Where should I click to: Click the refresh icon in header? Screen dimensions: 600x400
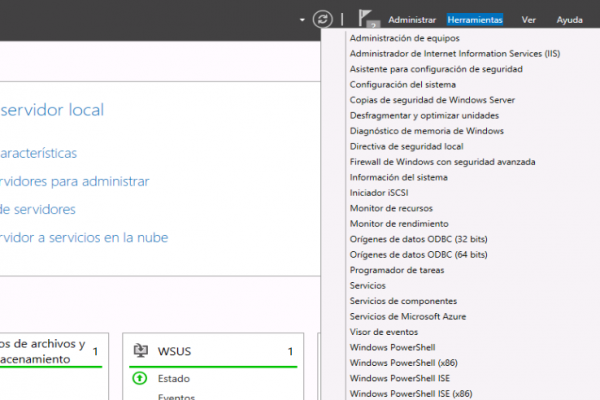(x=322, y=19)
